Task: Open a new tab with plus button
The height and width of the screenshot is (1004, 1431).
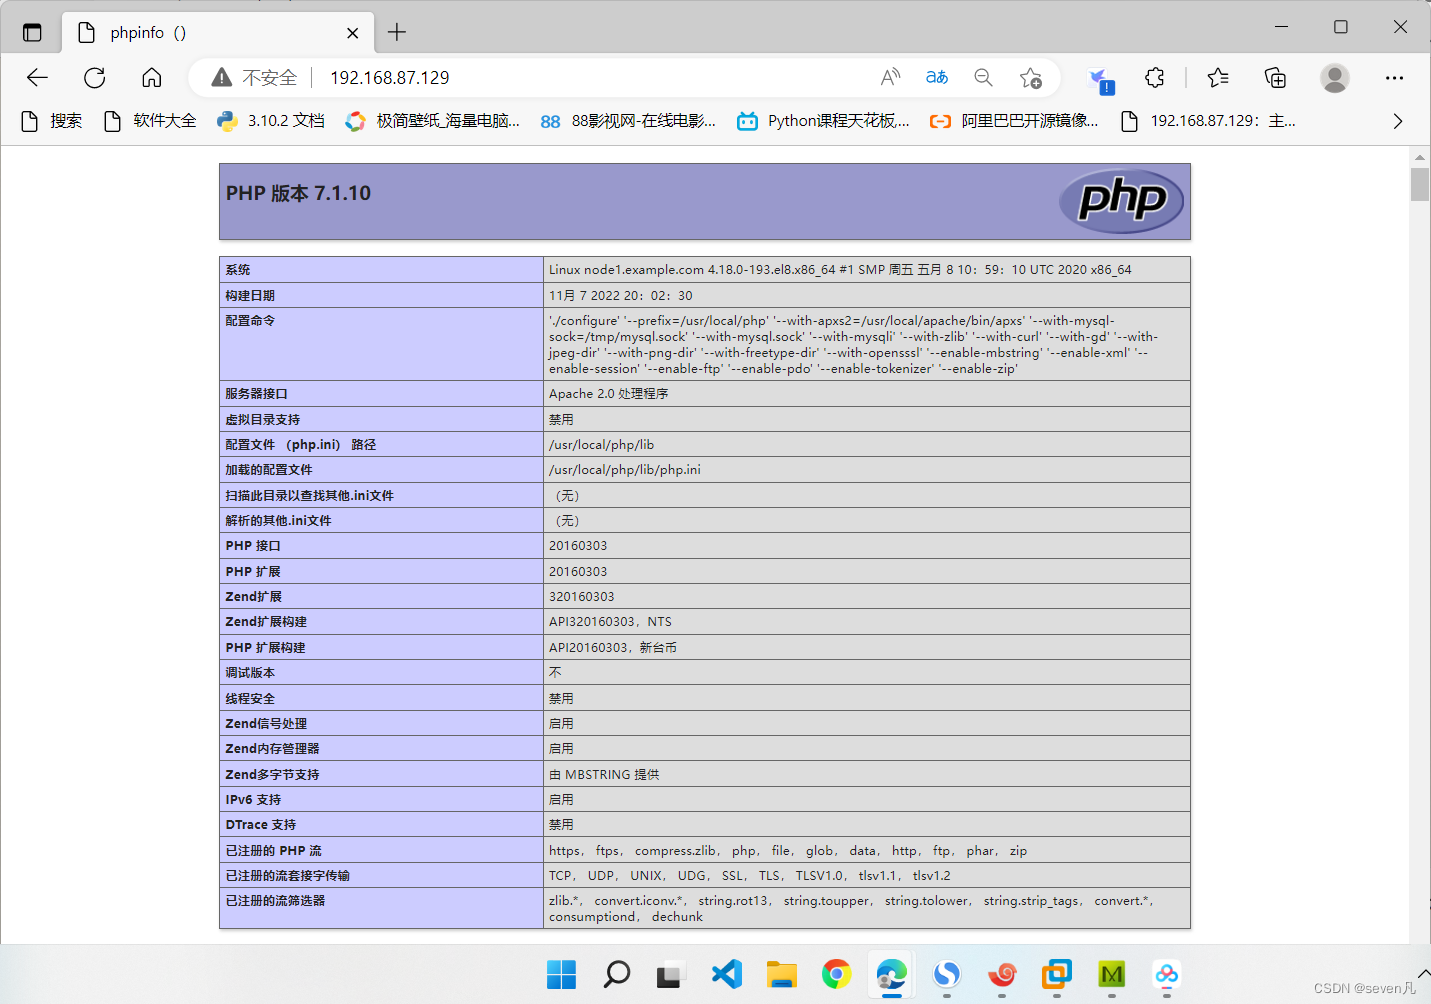Action: [x=397, y=32]
